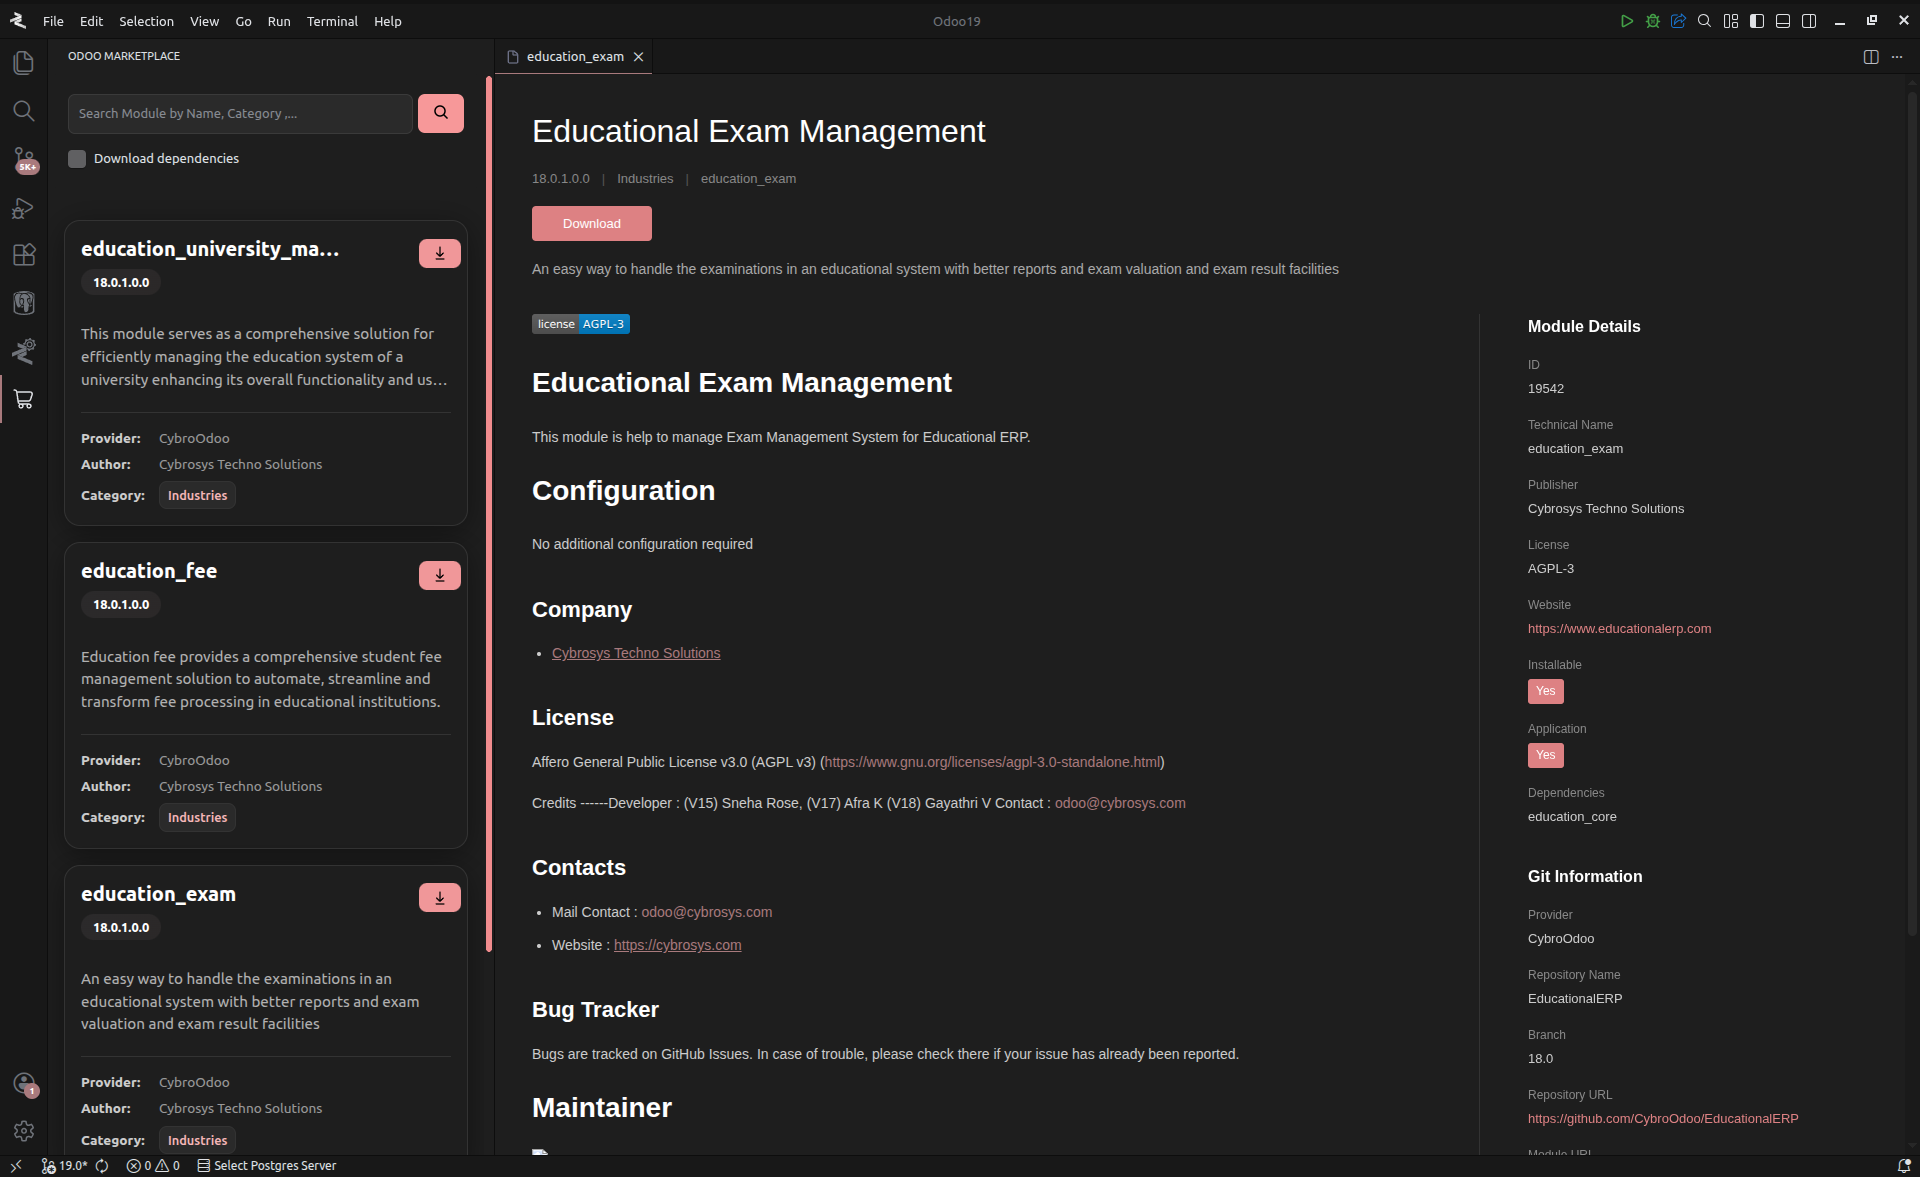Open the Extensions view
The height and width of the screenshot is (1177, 1920).
click(24, 255)
